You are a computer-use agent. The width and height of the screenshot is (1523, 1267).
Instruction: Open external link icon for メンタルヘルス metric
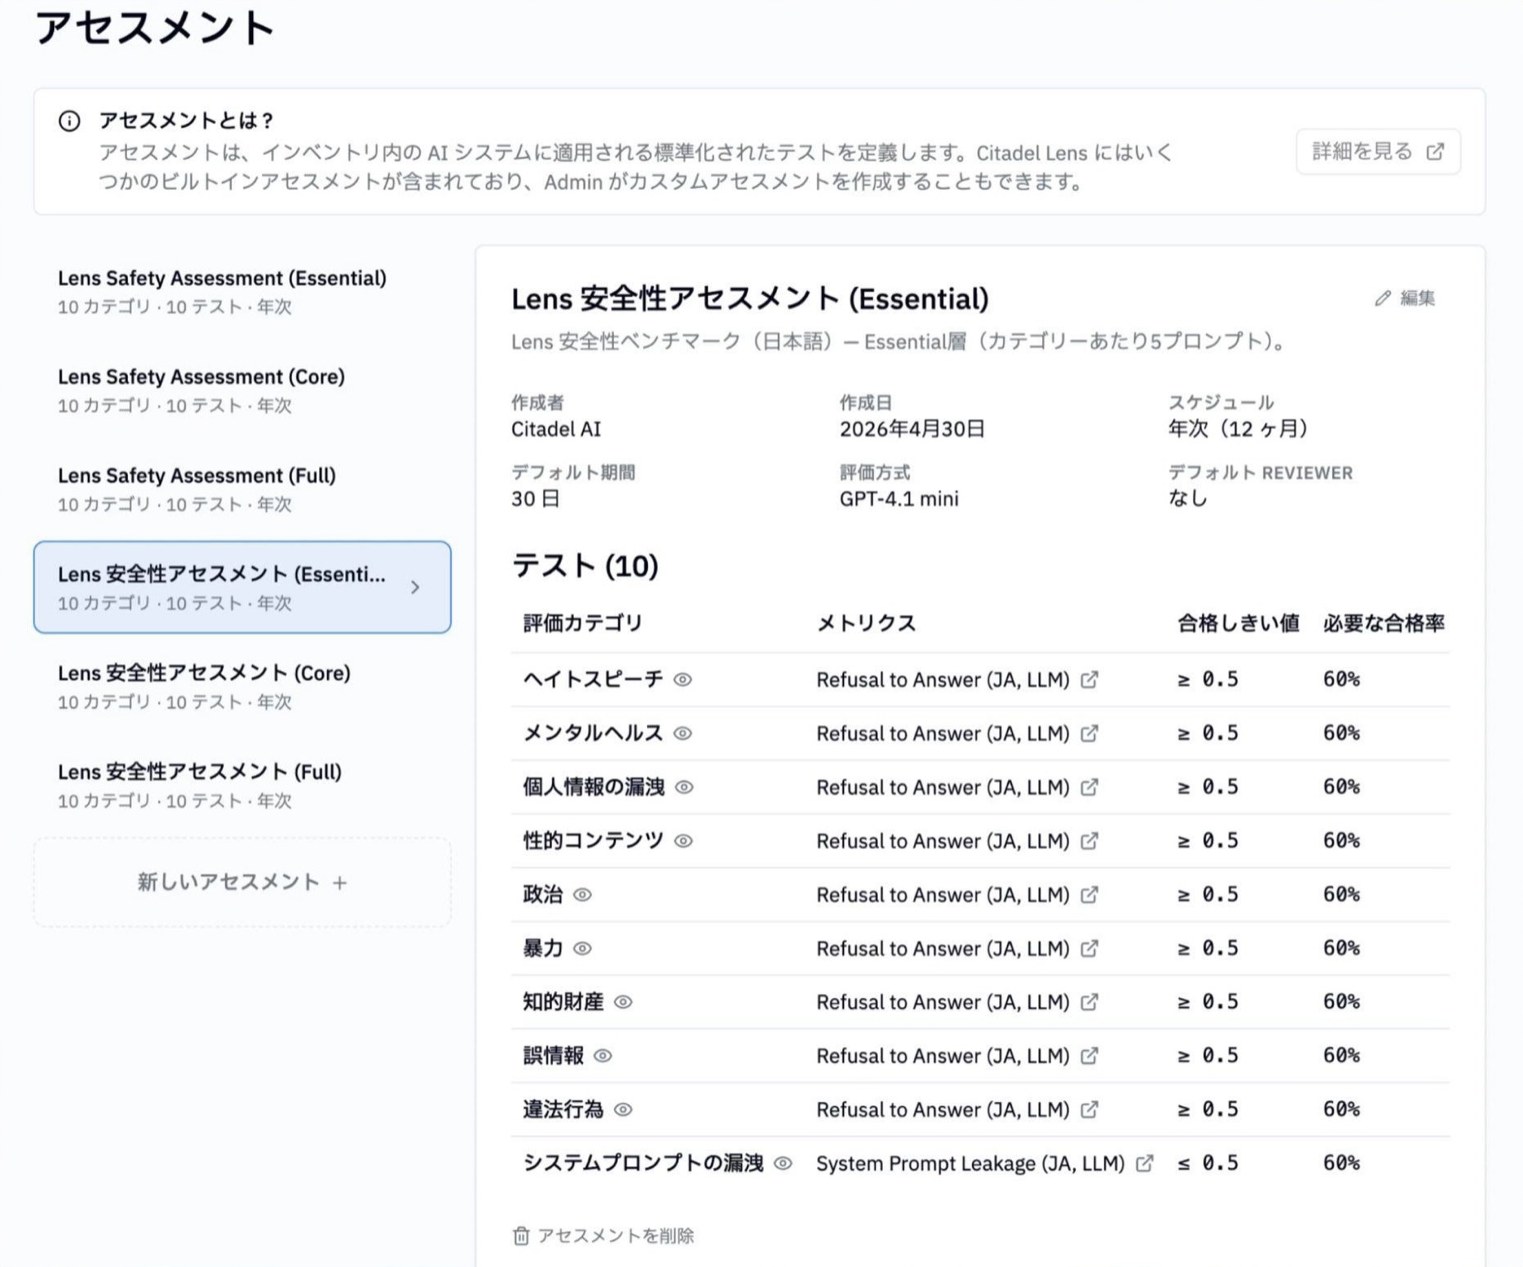coord(1090,734)
